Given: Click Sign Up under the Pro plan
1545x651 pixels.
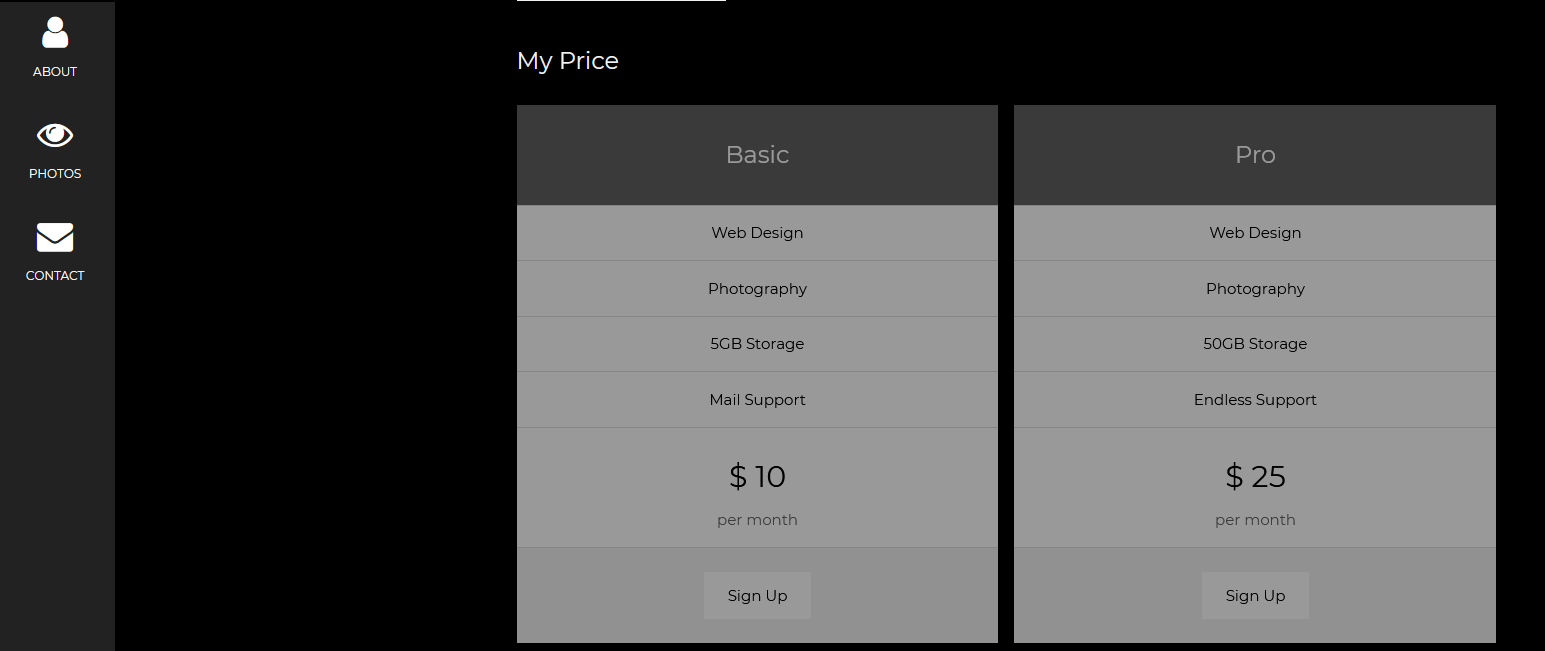Looking at the screenshot, I should point(1255,595).
